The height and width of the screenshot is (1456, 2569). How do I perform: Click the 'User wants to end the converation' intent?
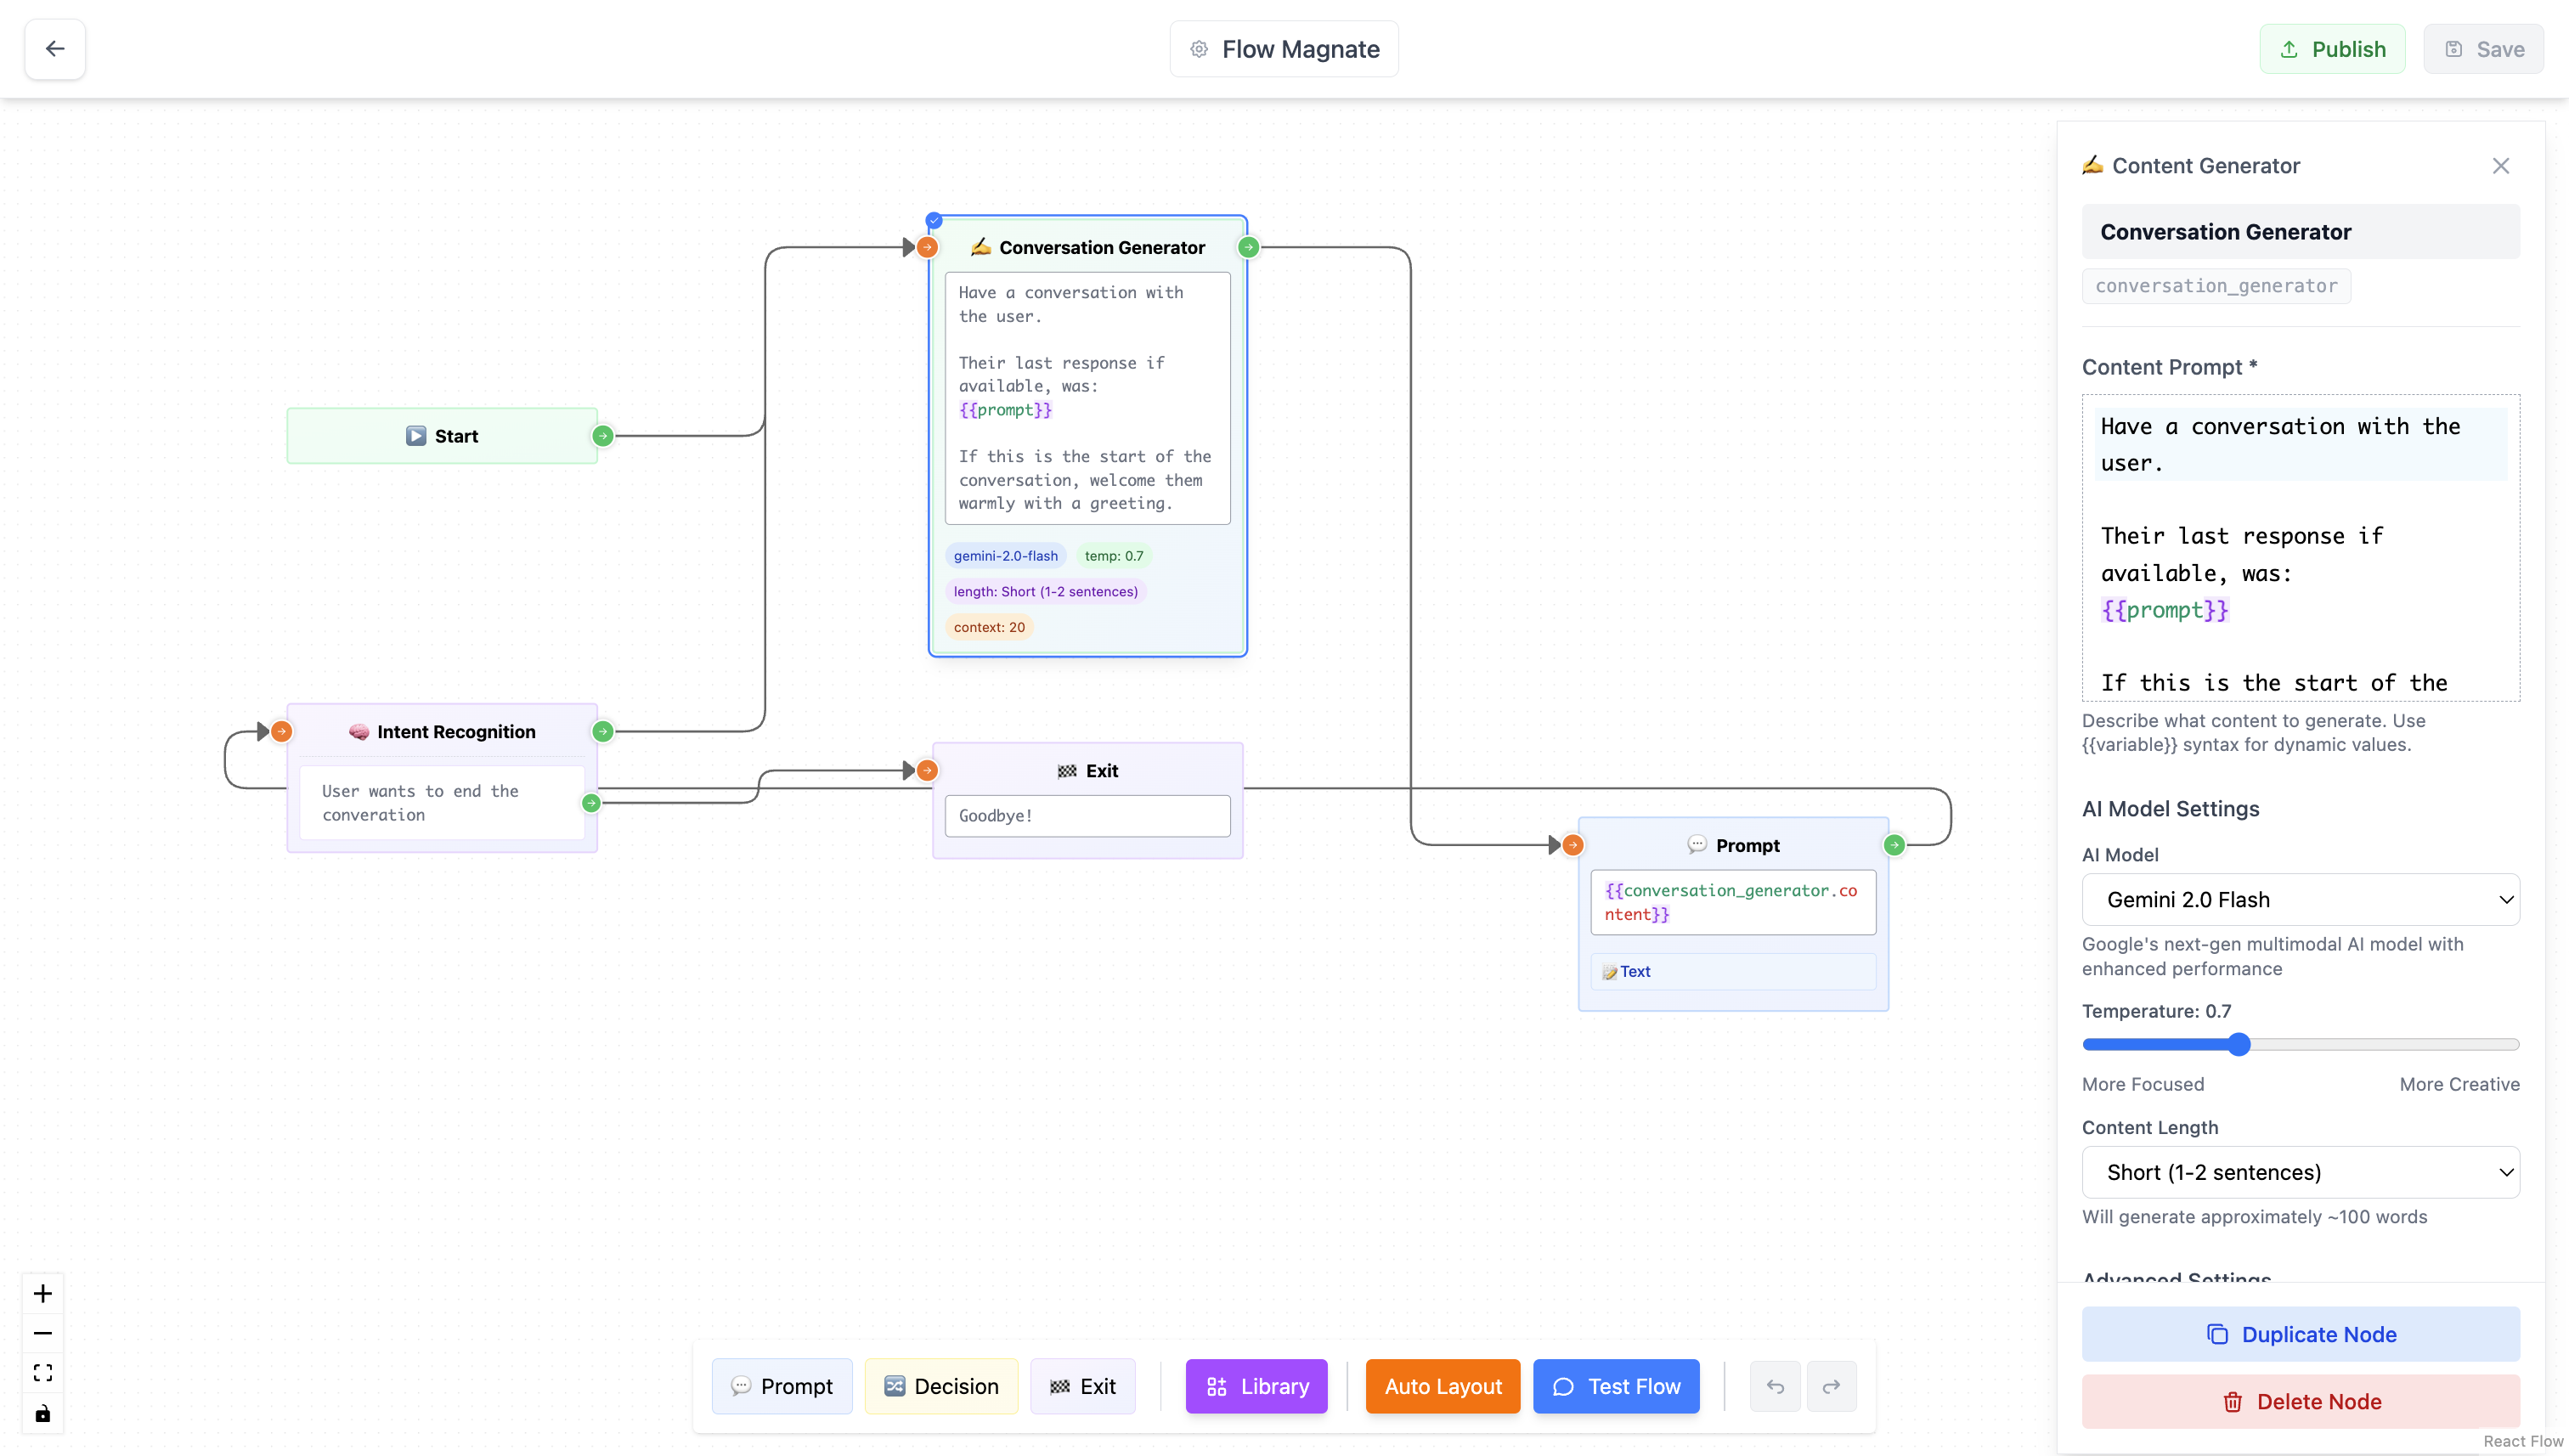point(442,803)
